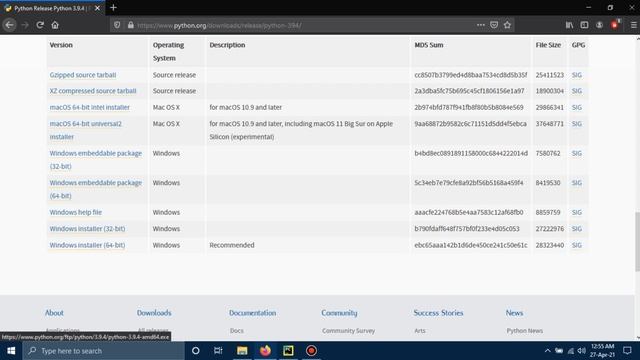
Task: Download XZ compressed source tarball
Action: (x=93, y=91)
